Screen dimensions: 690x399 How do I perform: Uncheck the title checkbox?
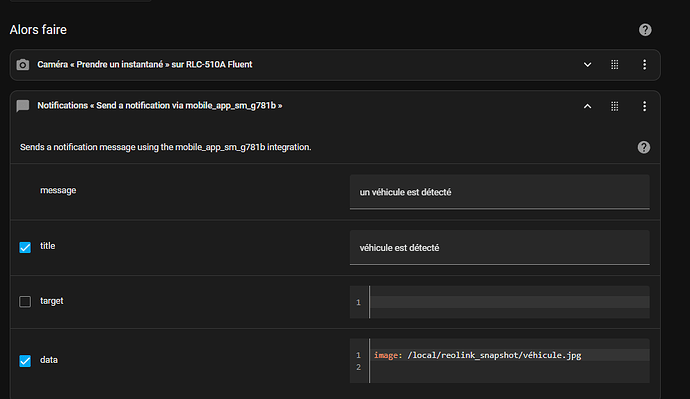25,247
